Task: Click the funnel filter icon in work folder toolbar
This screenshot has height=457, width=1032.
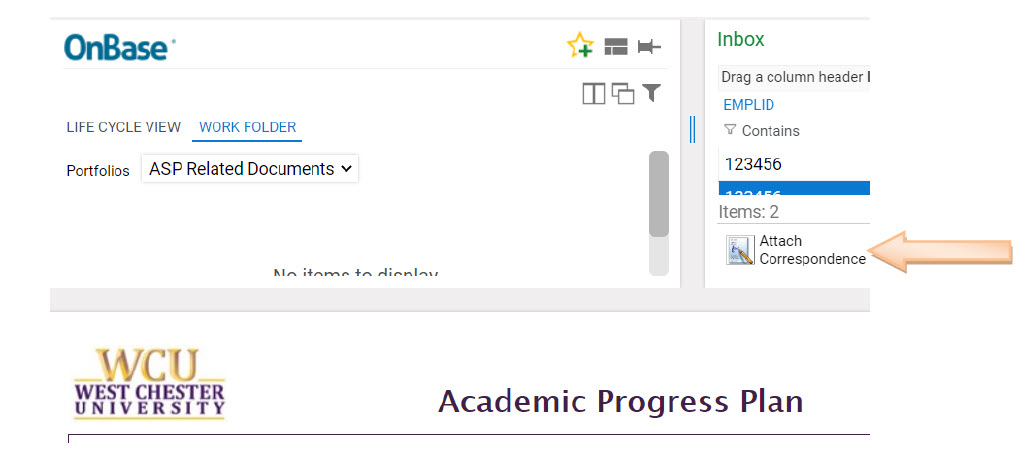Action: (x=652, y=93)
